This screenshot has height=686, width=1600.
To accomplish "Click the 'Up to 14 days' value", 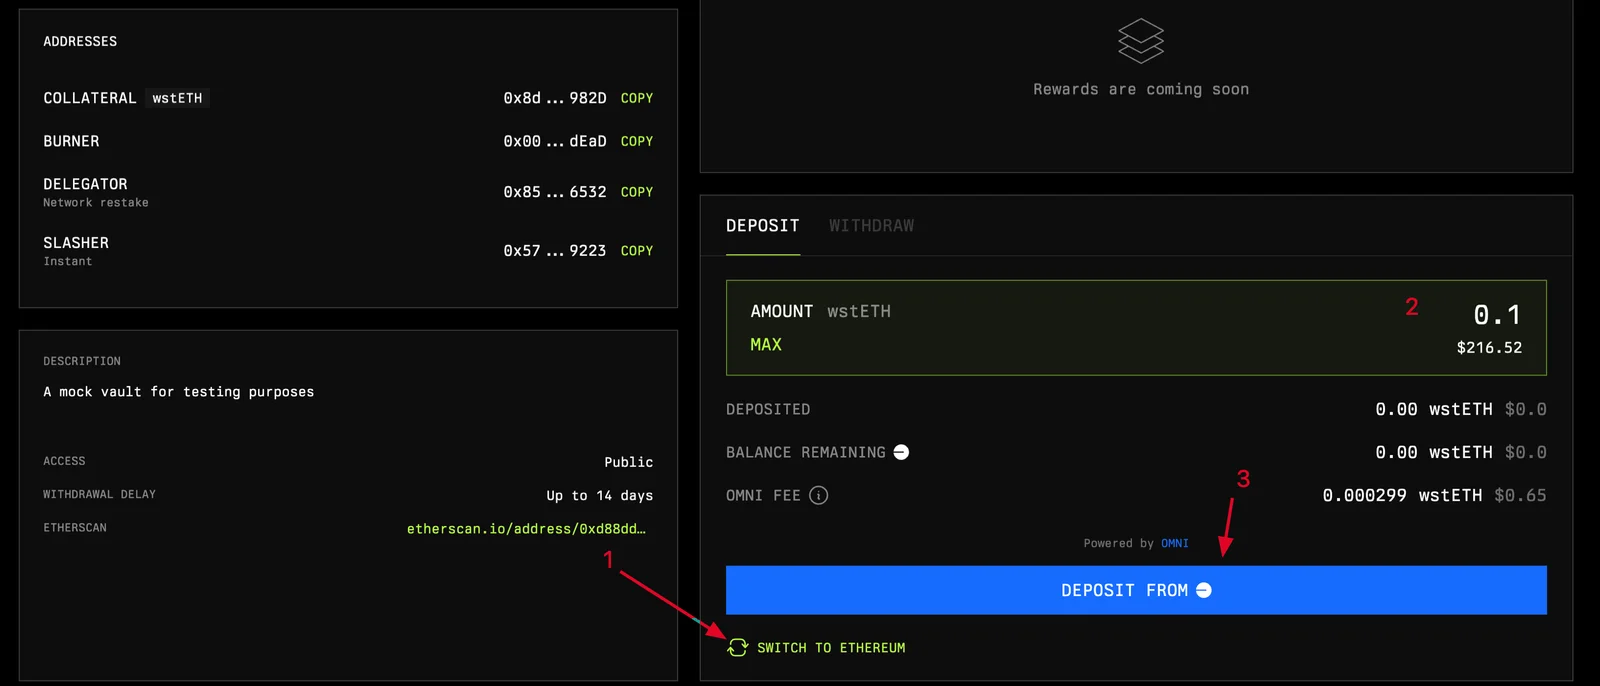I will coord(600,495).
